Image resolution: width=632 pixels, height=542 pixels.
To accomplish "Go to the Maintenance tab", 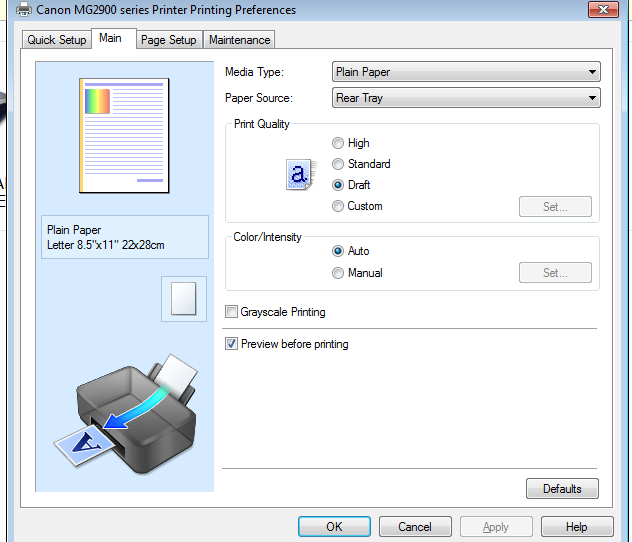I will 239,40.
